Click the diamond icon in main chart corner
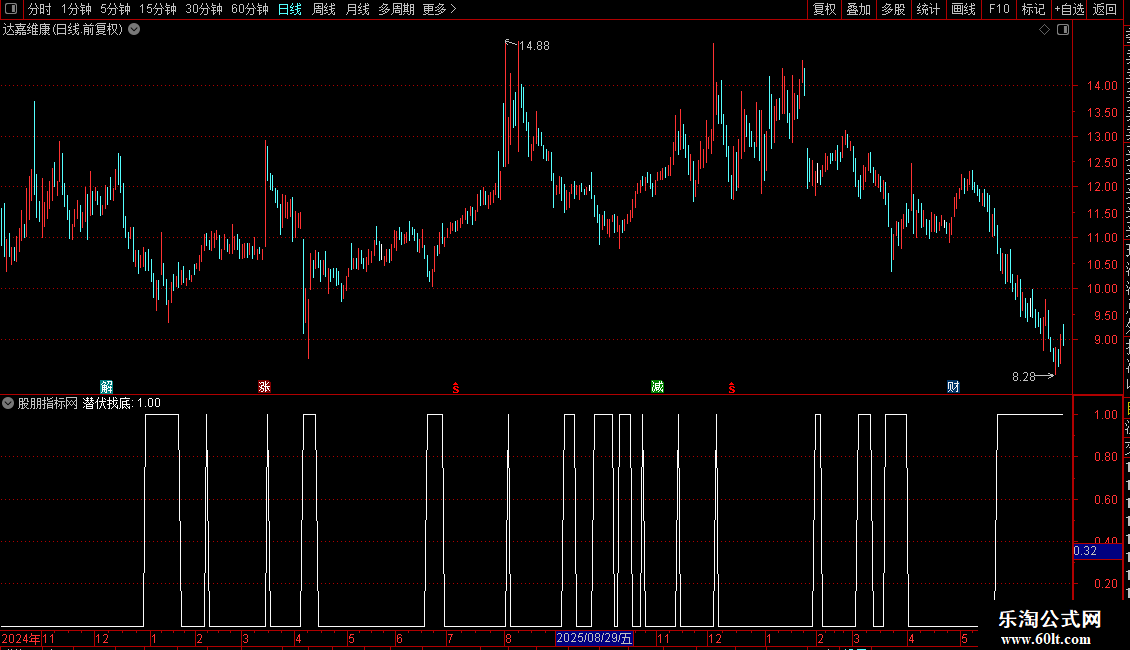This screenshot has height=650, width=1130. pos(1044,30)
